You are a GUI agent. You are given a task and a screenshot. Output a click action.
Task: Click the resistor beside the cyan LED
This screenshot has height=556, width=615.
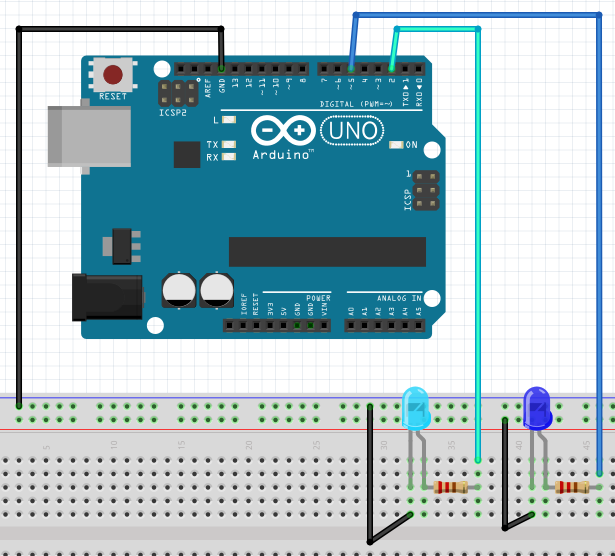pos(451,487)
